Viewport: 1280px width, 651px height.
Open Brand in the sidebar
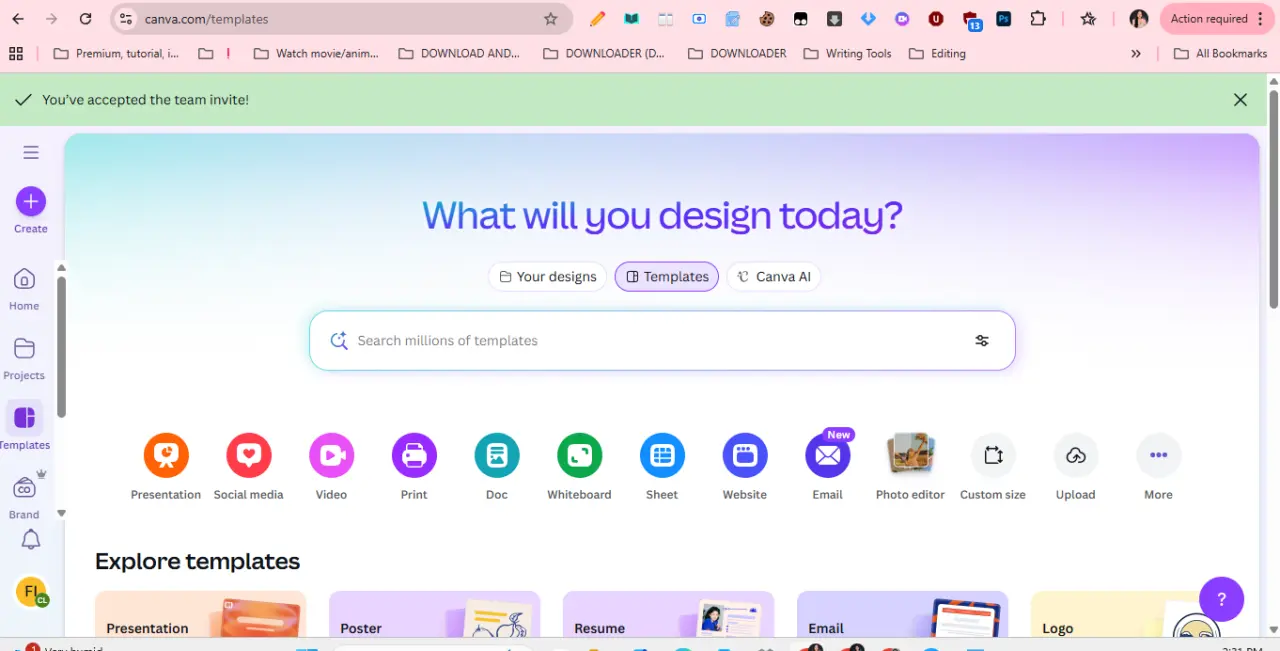coord(24,496)
